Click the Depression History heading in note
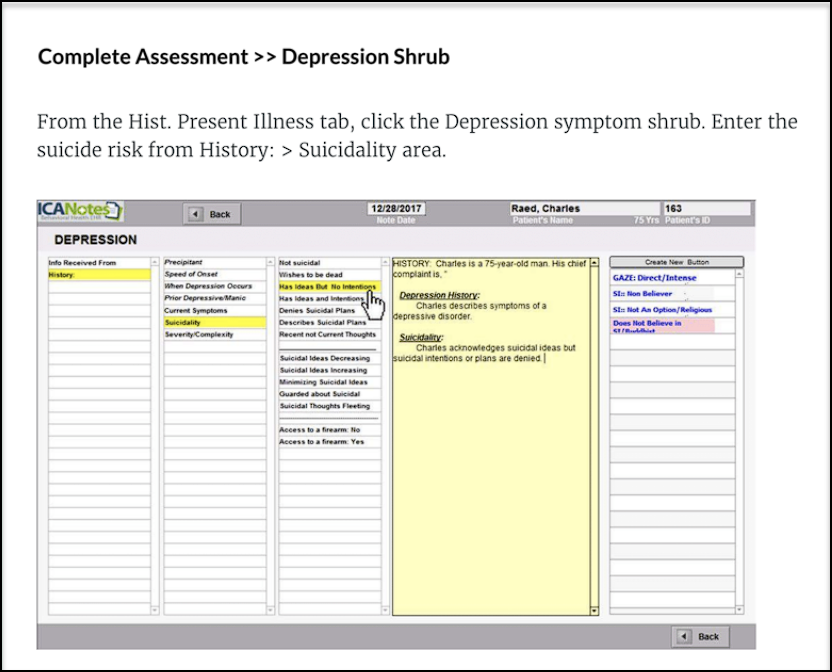 (x=439, y=295)
